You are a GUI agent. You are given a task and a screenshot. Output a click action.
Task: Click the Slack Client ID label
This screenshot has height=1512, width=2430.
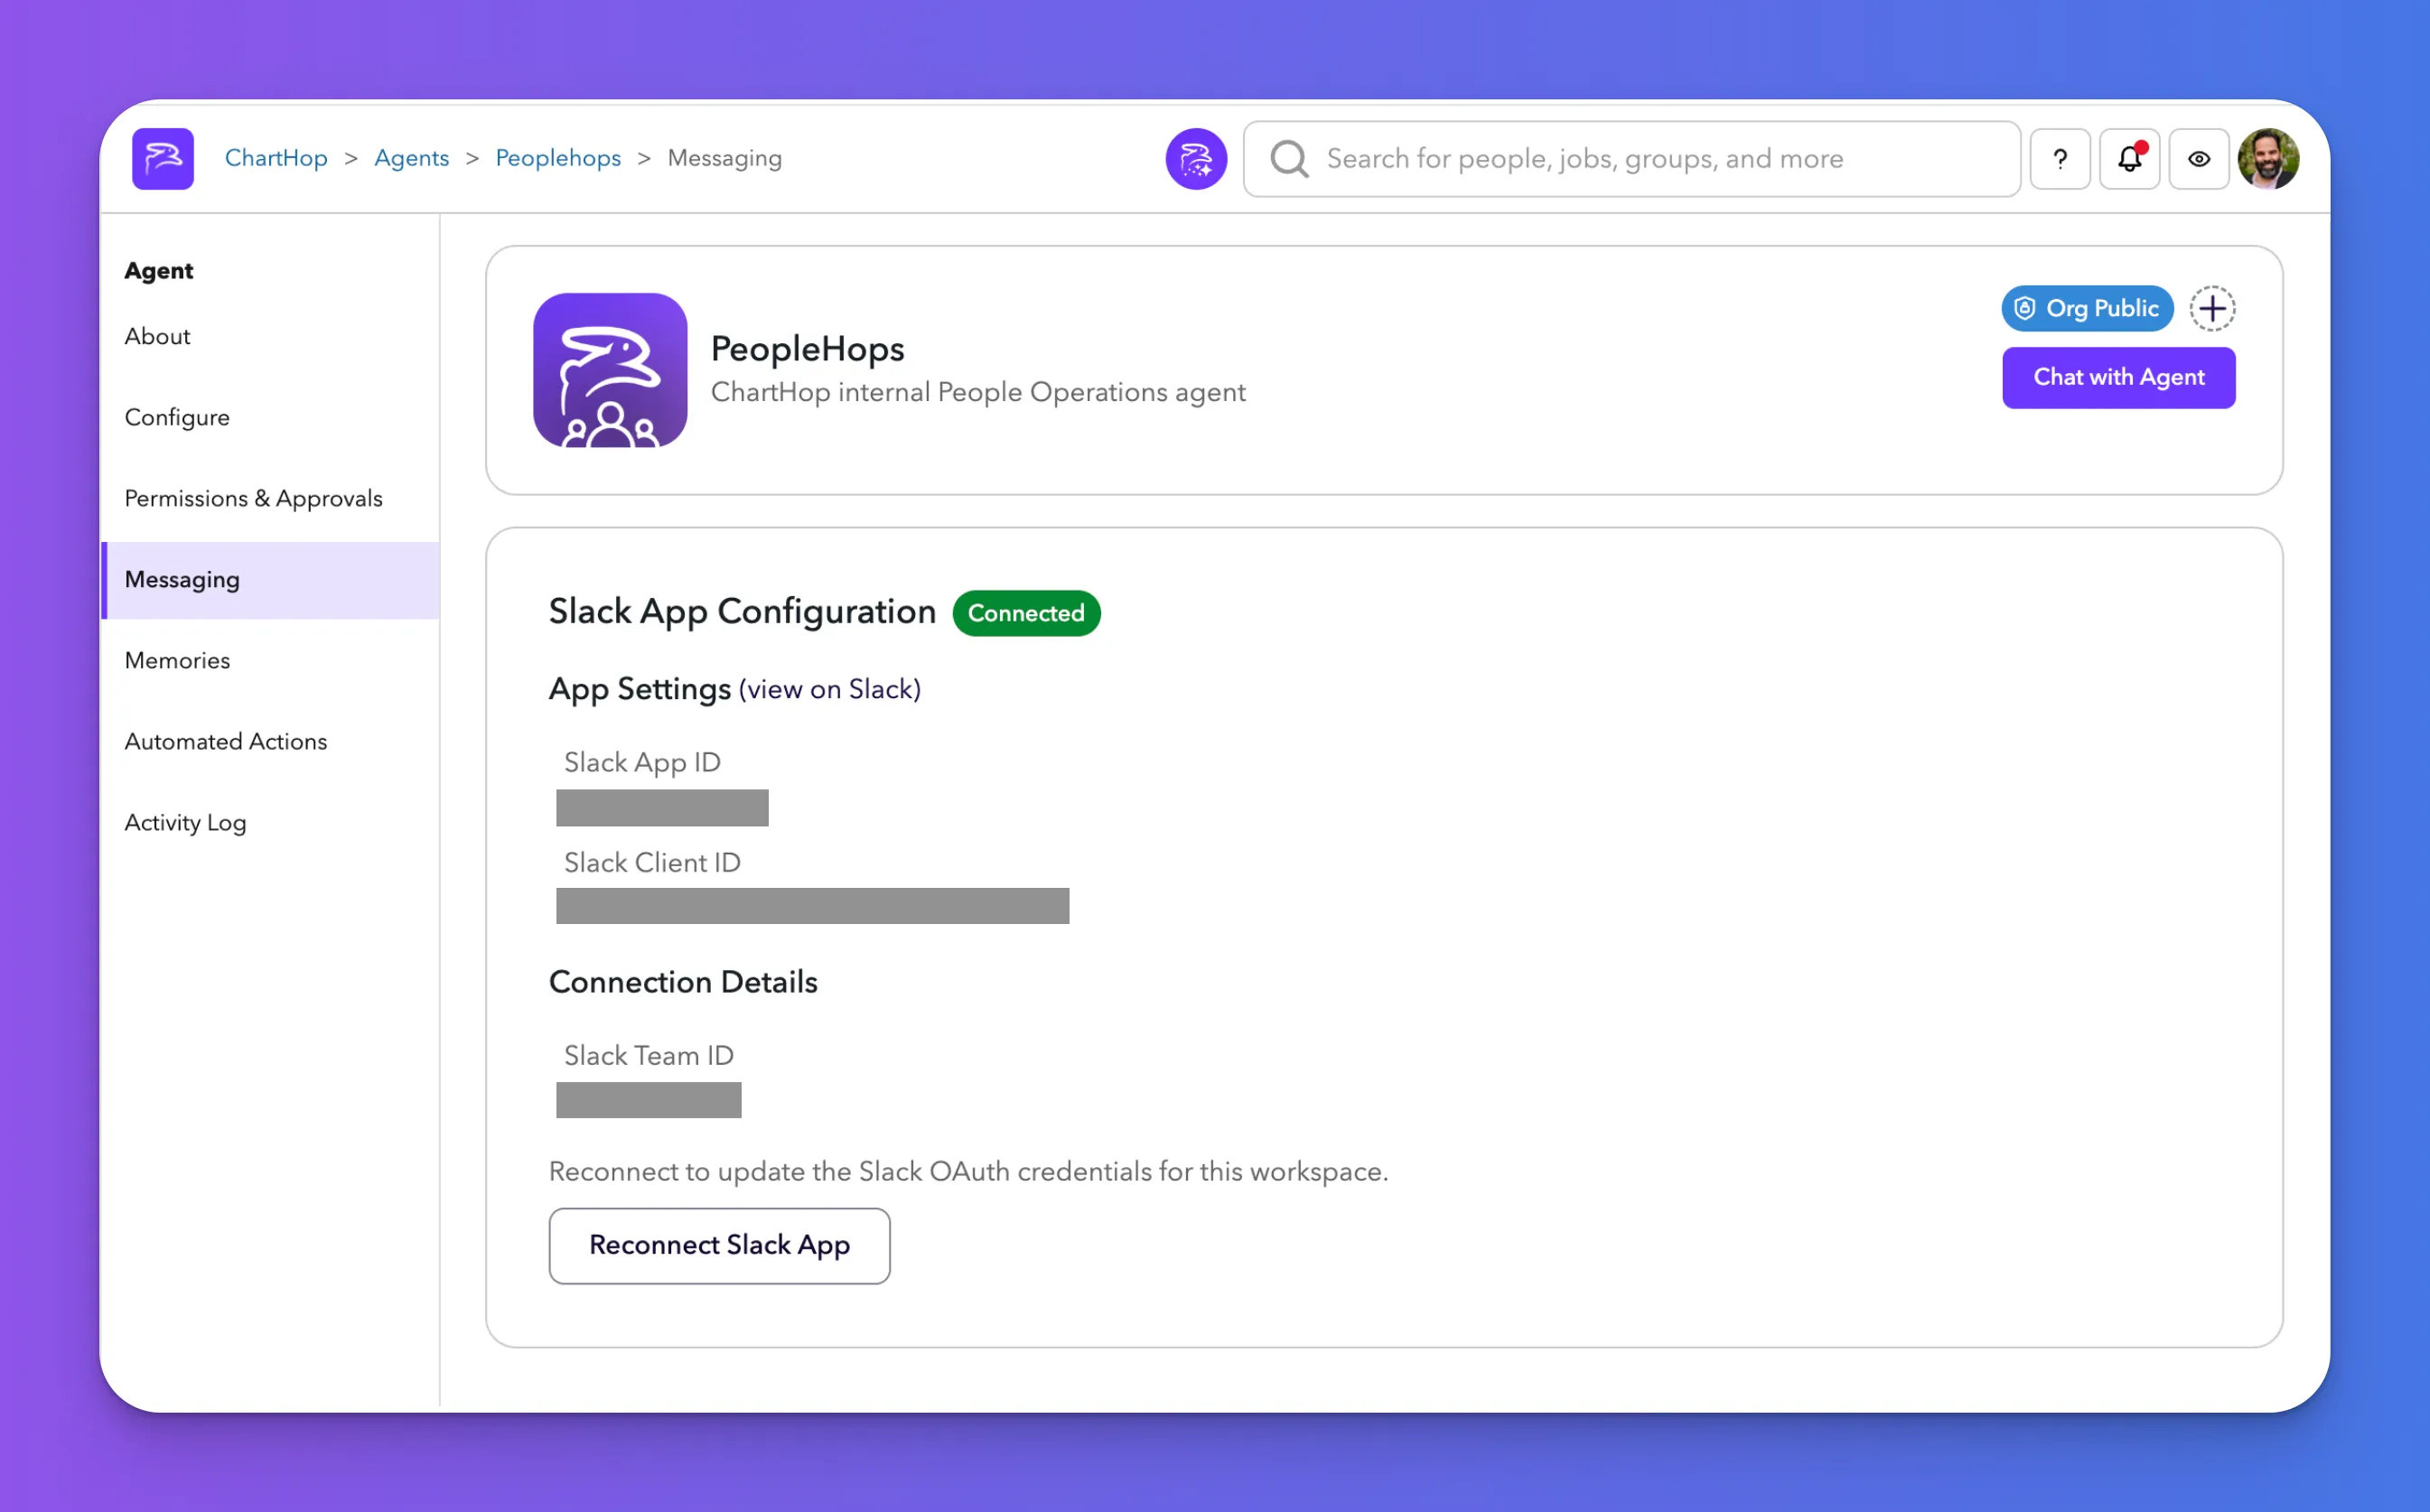click(x=652, y=862)
